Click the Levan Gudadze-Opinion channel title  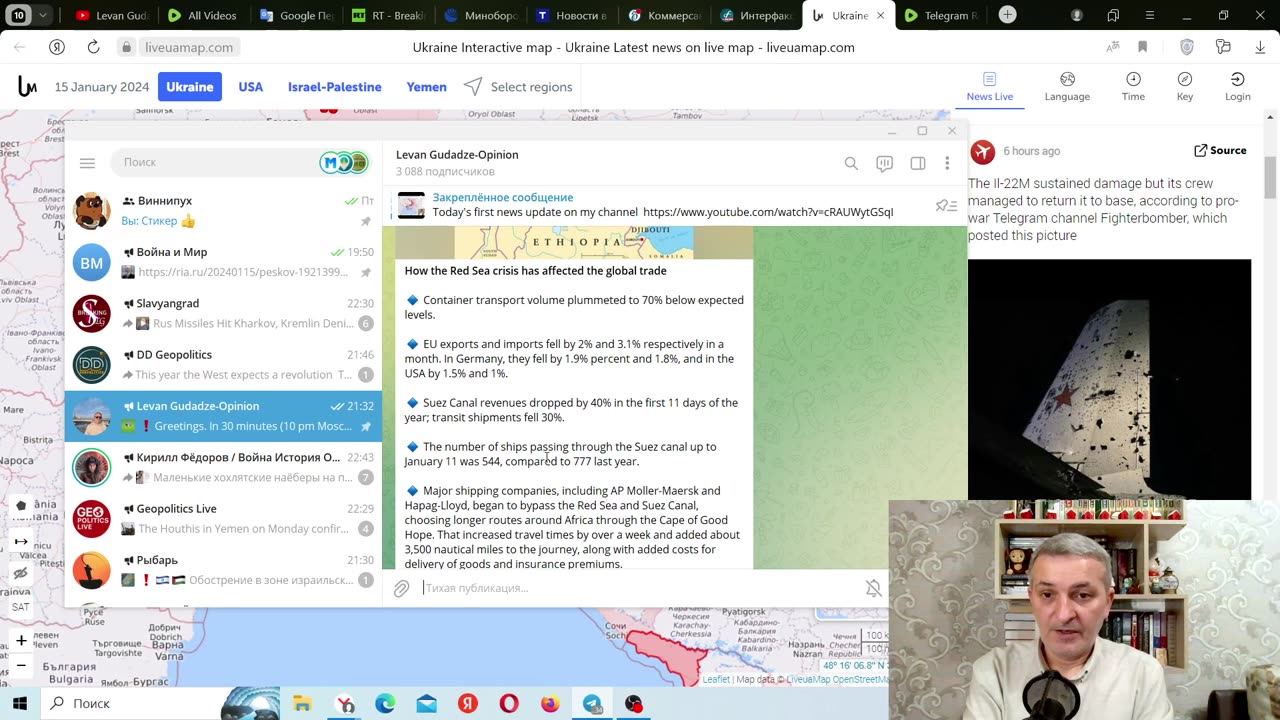tap(457, 155)
